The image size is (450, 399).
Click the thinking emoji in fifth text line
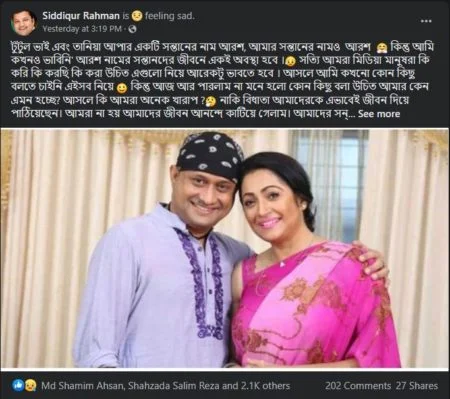(211, 101)
